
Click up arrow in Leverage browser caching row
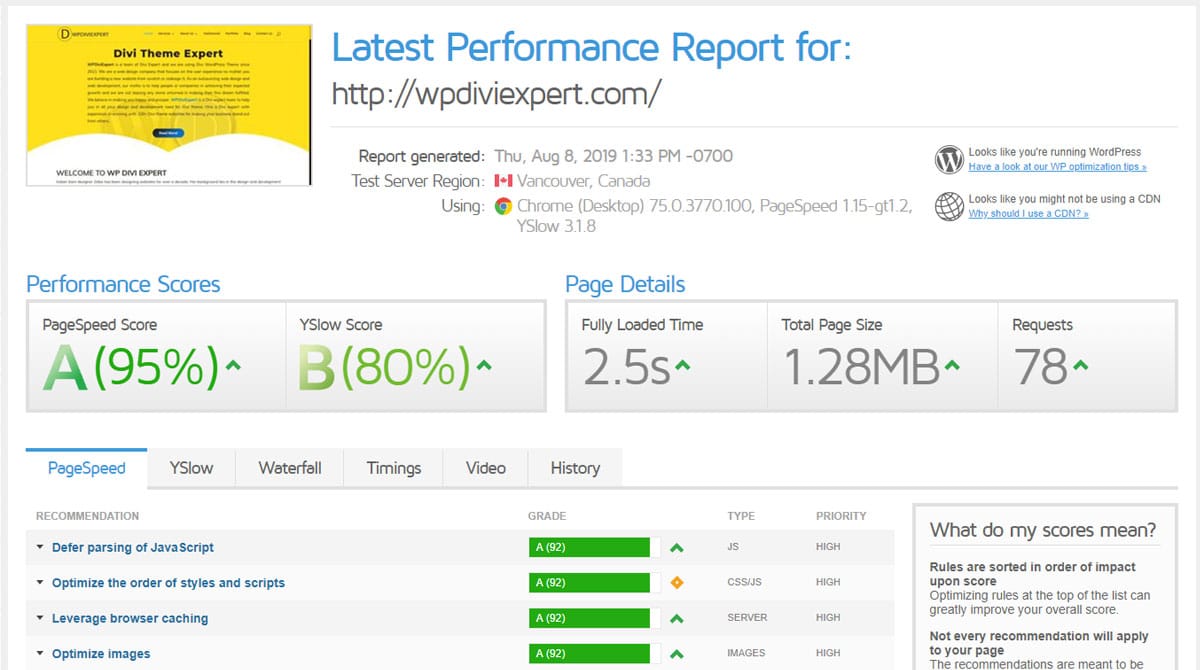(x=677, y=619)
